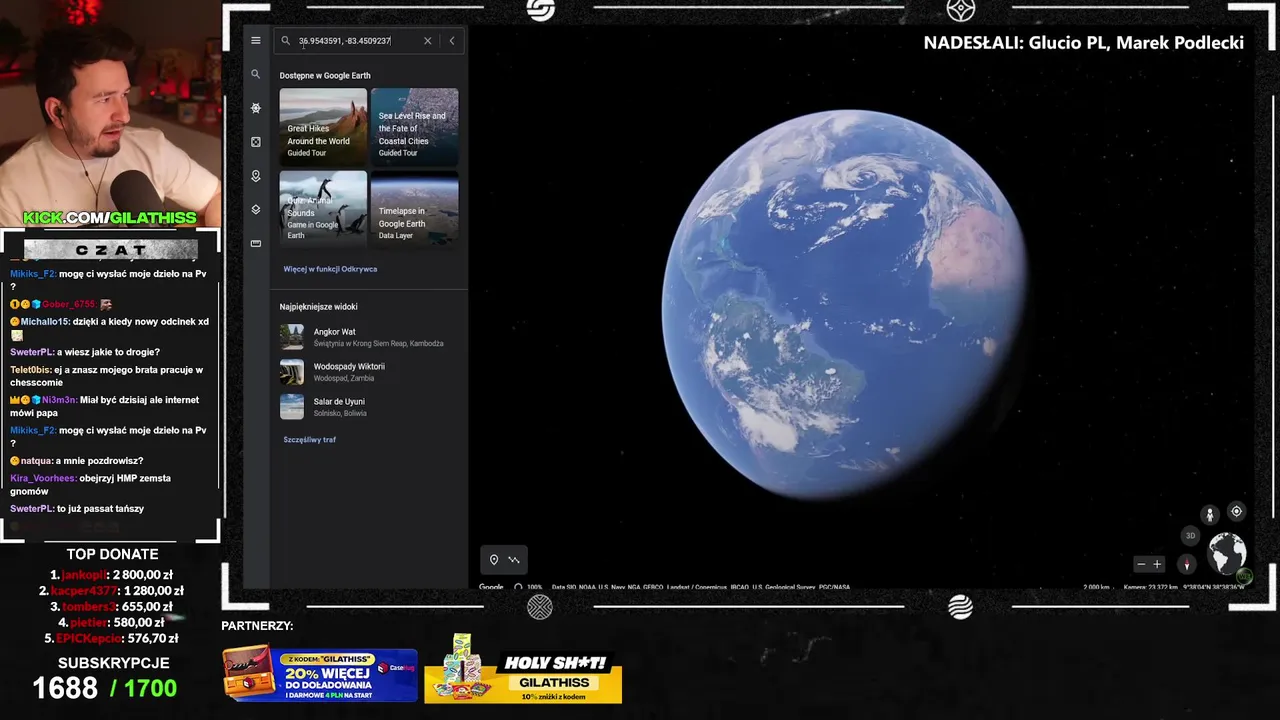
Task: Open the I'm Feeling Lucky dice icon
Action: point(256,142)
